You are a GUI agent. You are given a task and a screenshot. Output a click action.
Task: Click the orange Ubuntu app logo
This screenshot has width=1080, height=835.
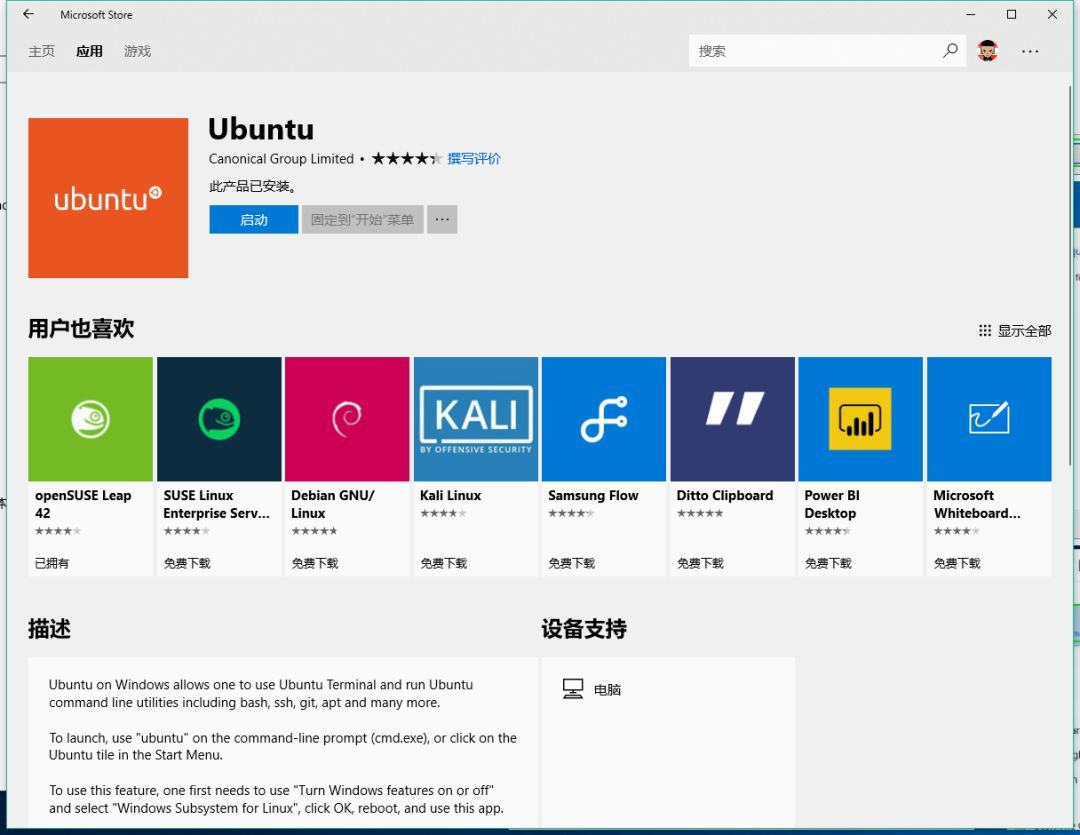point(107,197)
